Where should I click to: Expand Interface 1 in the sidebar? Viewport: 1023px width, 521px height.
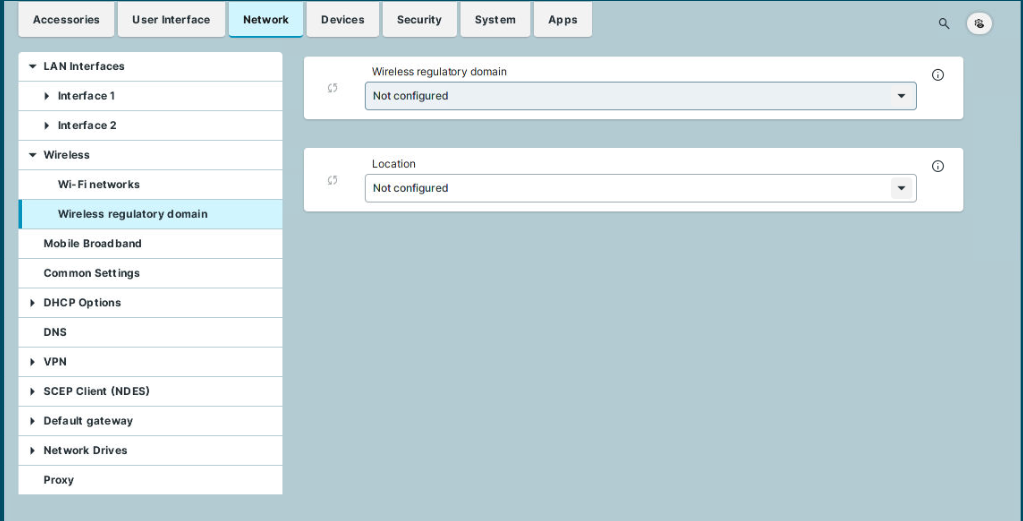pyautogui.click(x=47, y=96)
